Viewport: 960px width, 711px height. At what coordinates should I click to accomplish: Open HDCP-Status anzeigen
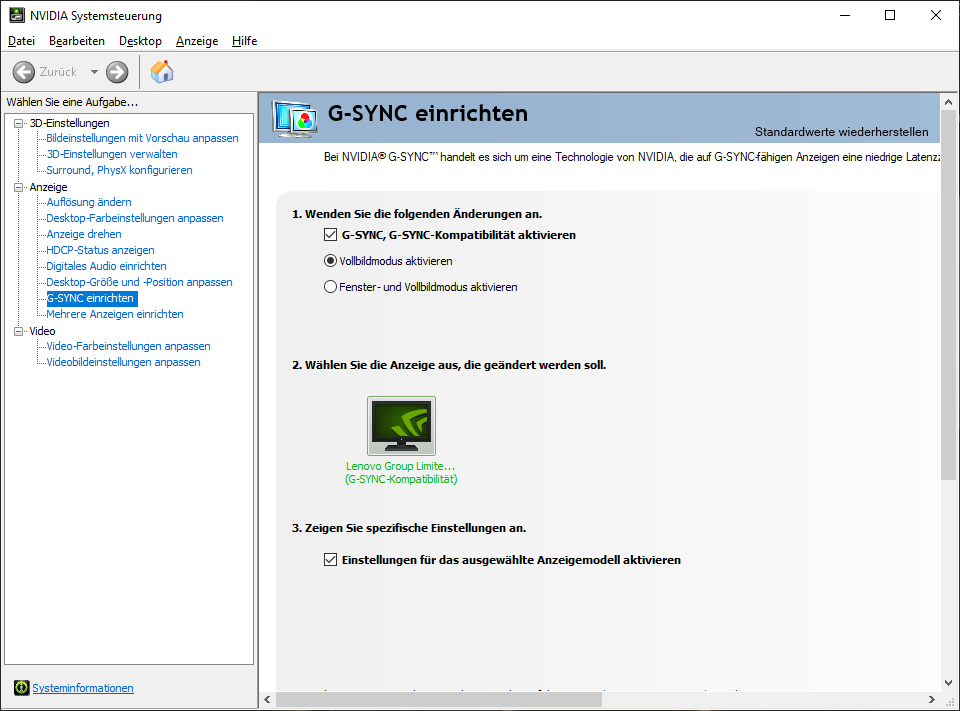(100, 250)
